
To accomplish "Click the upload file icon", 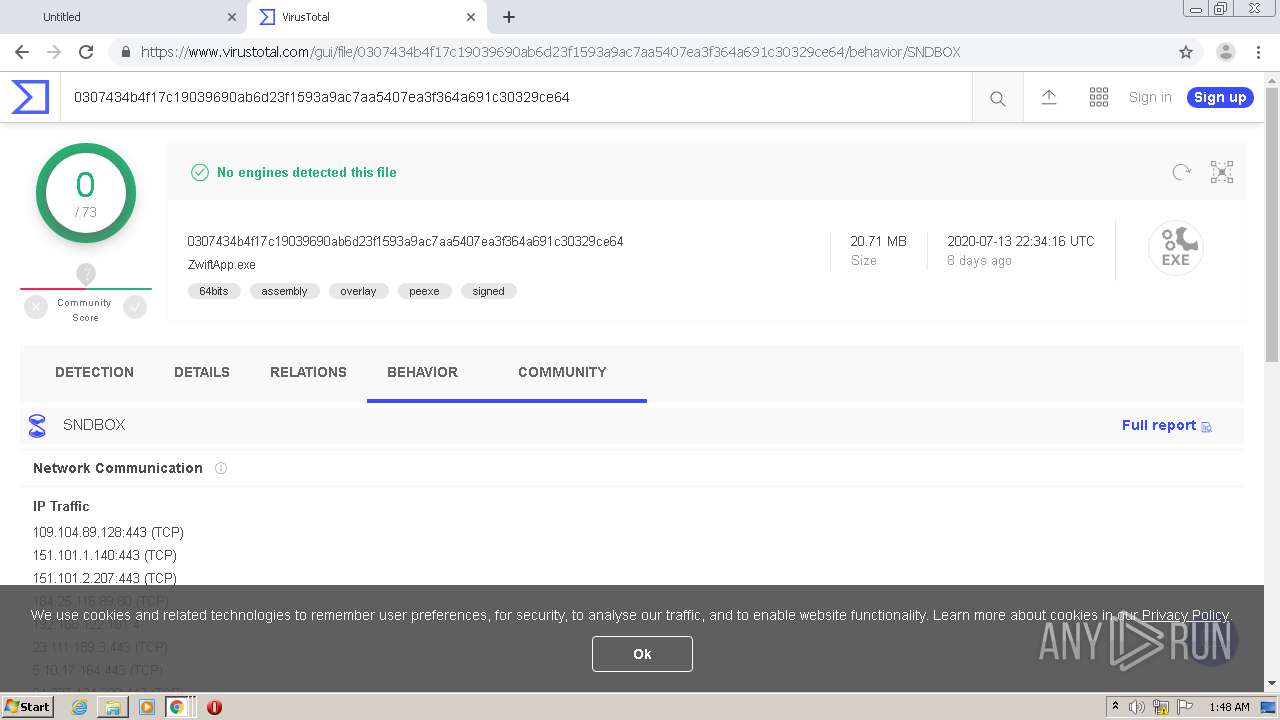I will [1048, 97].
